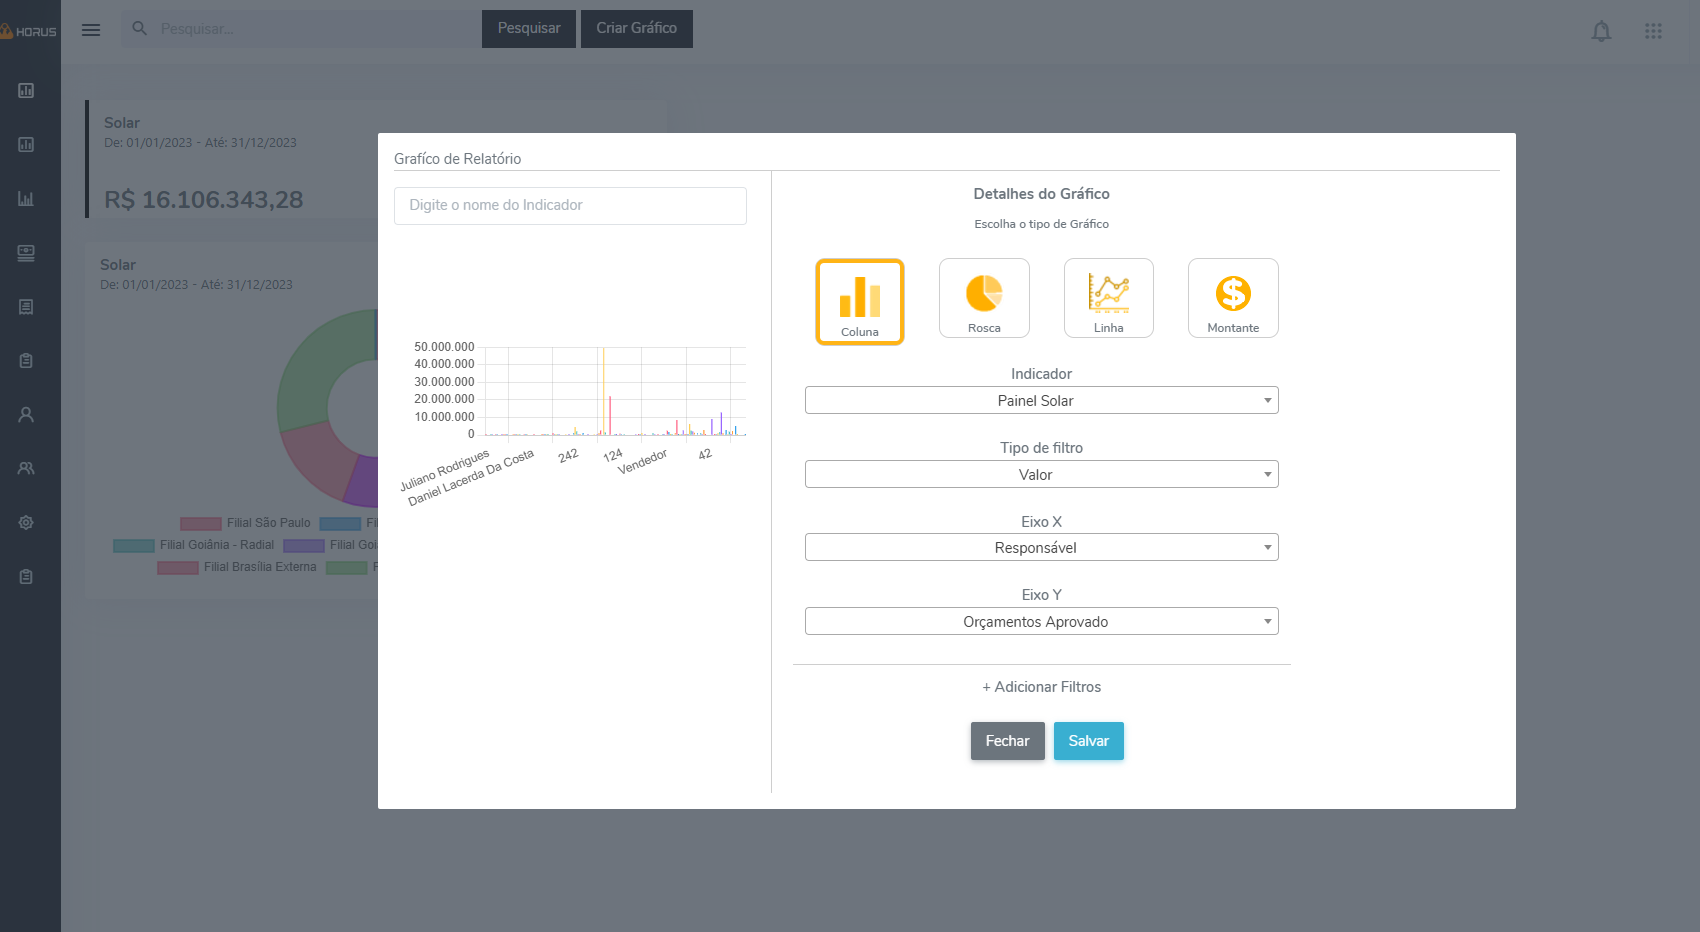The height and width of the screenshot is (932, 1700).
Task: Choose the Rosca donut chart type
Action: point(984,298)
